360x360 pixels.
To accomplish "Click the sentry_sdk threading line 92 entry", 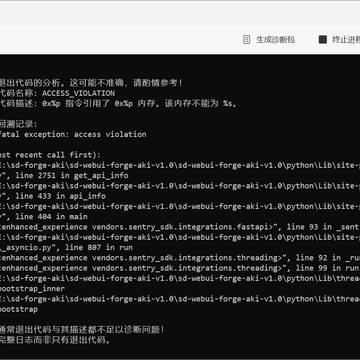I will click(x=180, y=258).
